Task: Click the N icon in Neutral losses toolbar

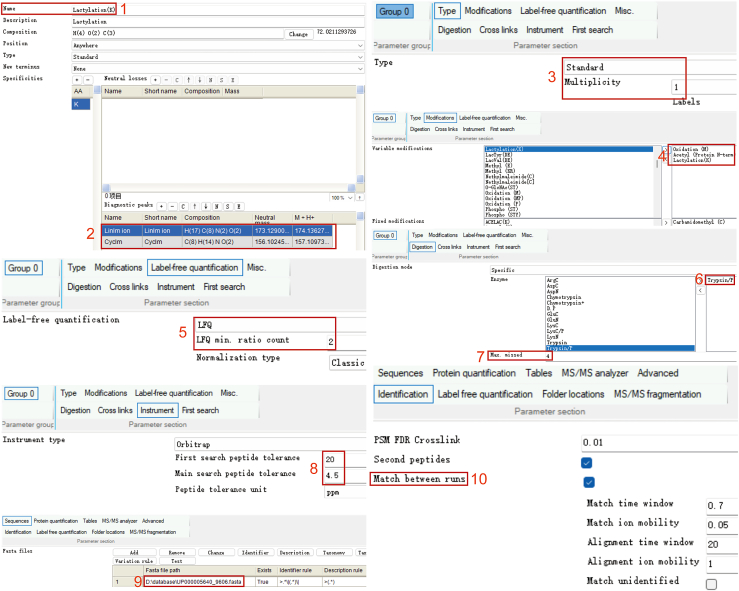Action: click(210, 80)
